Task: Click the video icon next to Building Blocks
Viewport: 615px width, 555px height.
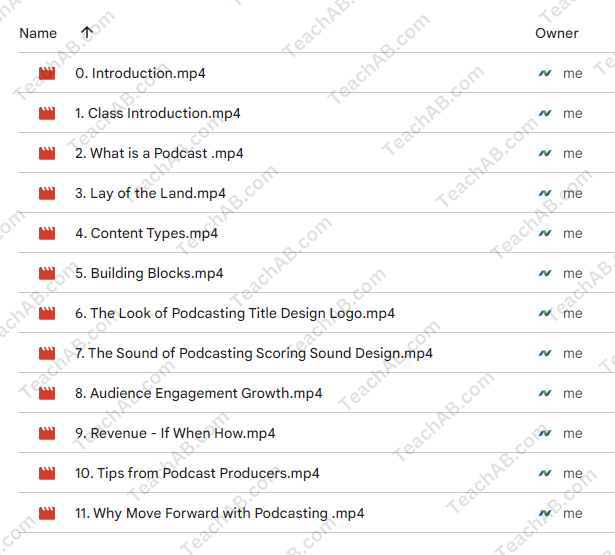Action: point(46,273)
